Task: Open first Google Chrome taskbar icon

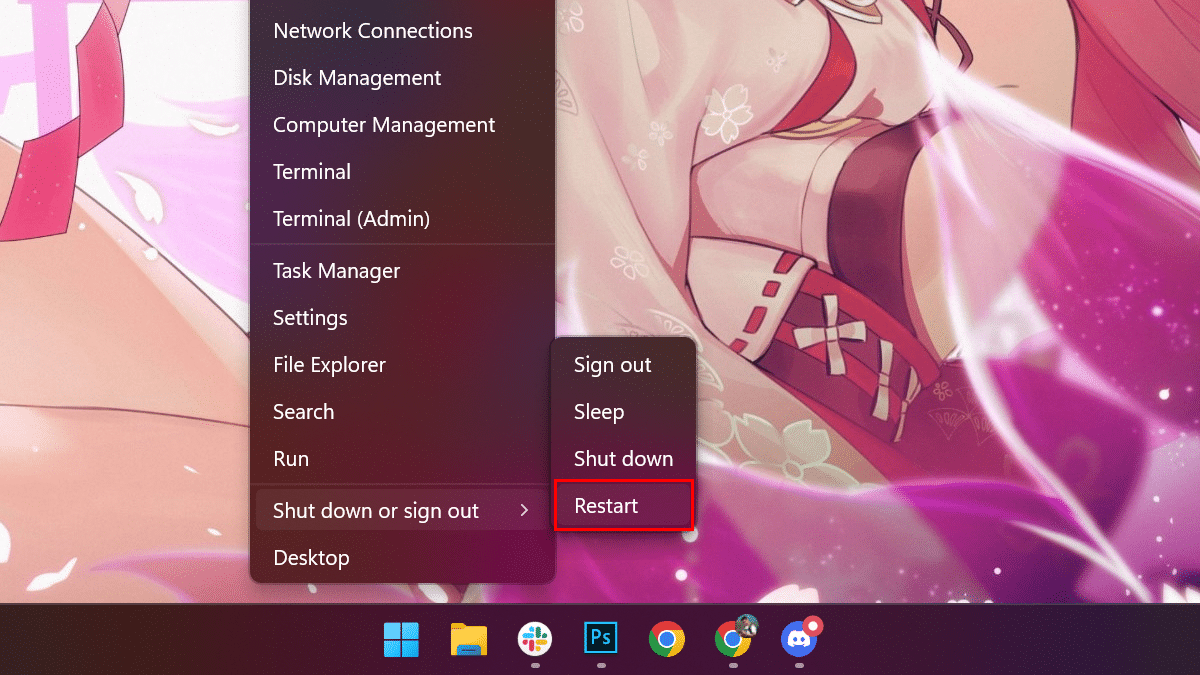Action: point(666,639)
